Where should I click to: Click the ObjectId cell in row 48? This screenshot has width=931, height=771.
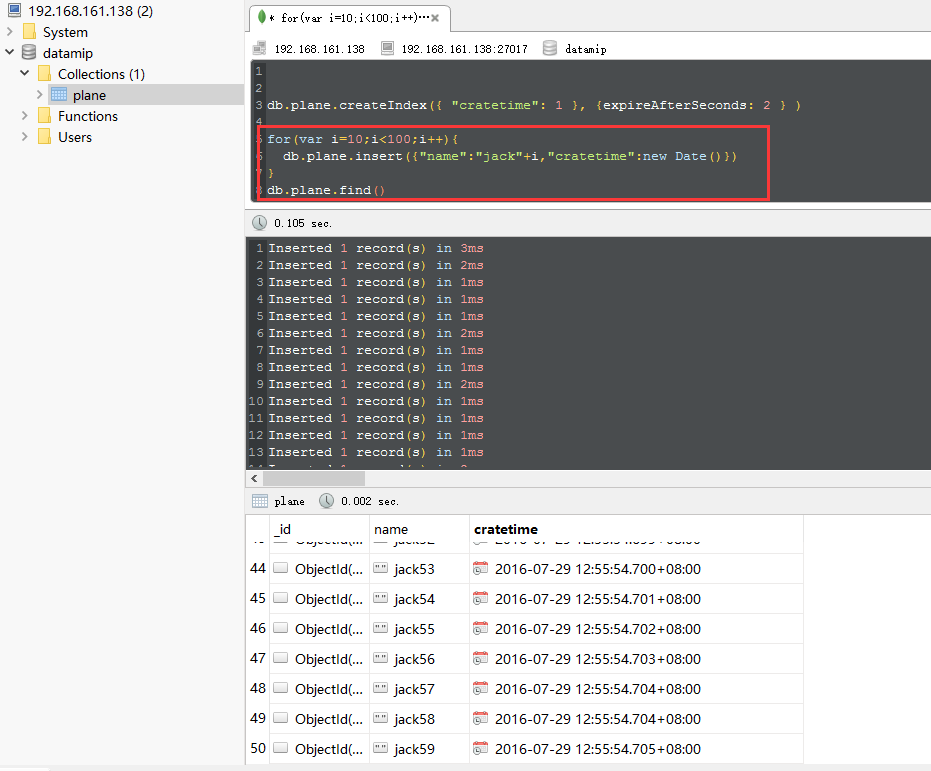pos(319,688)
